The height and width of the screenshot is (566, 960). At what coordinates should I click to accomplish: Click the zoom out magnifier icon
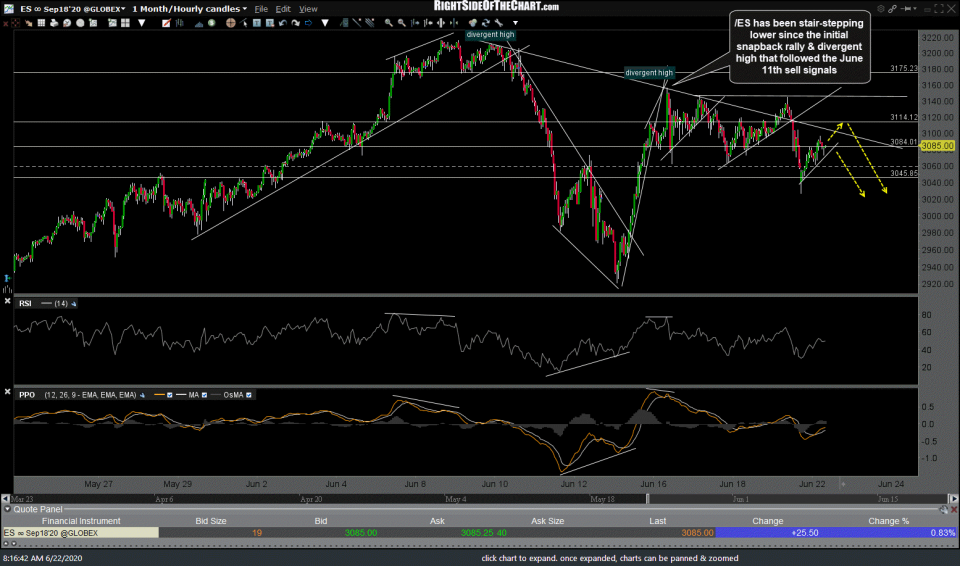(x=401, y=23)
